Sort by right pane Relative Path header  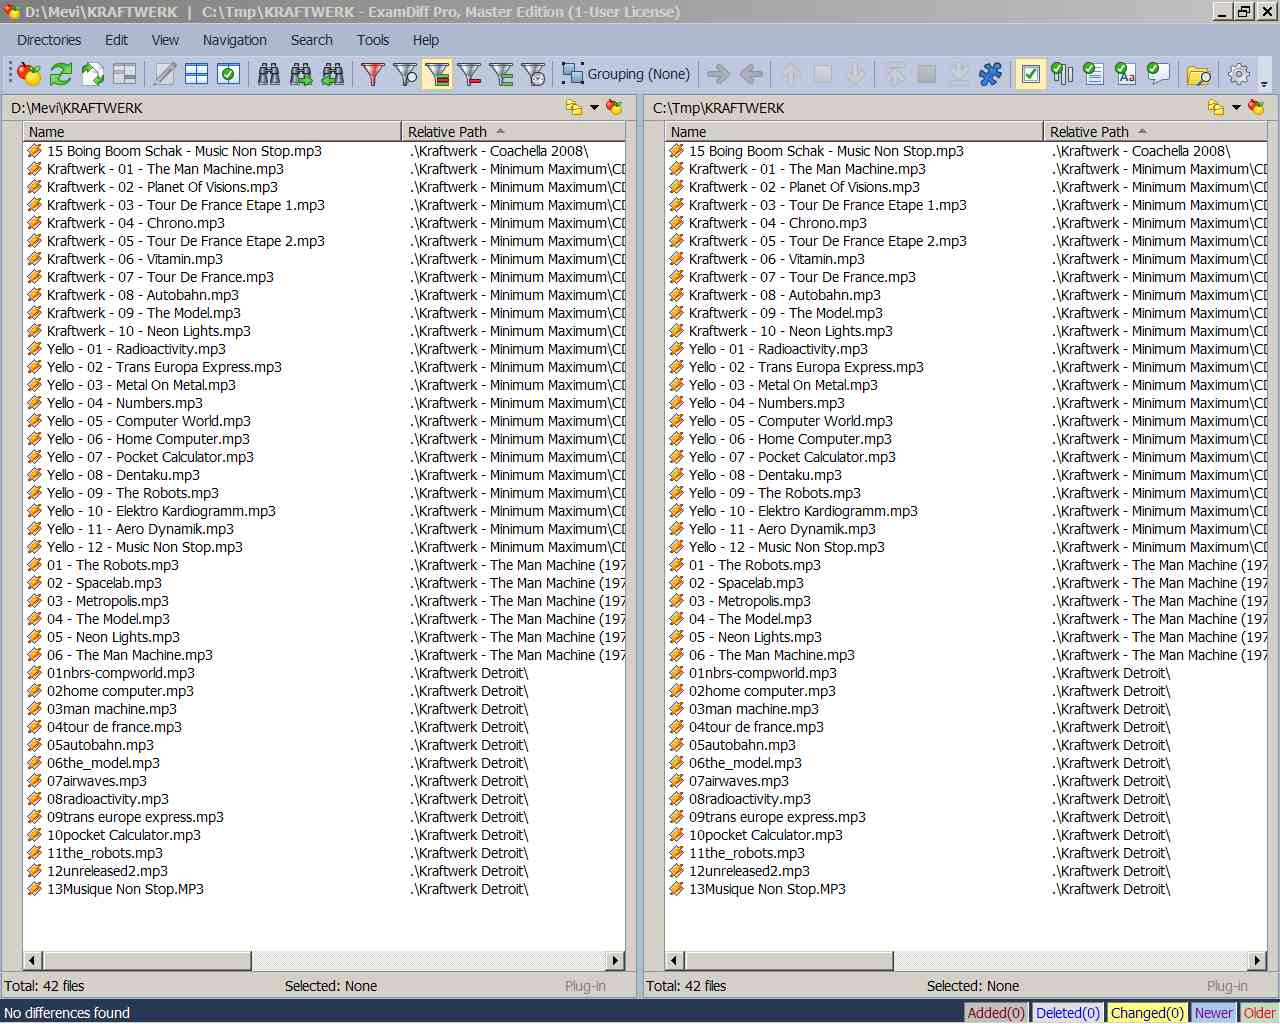pos(1156,131)
